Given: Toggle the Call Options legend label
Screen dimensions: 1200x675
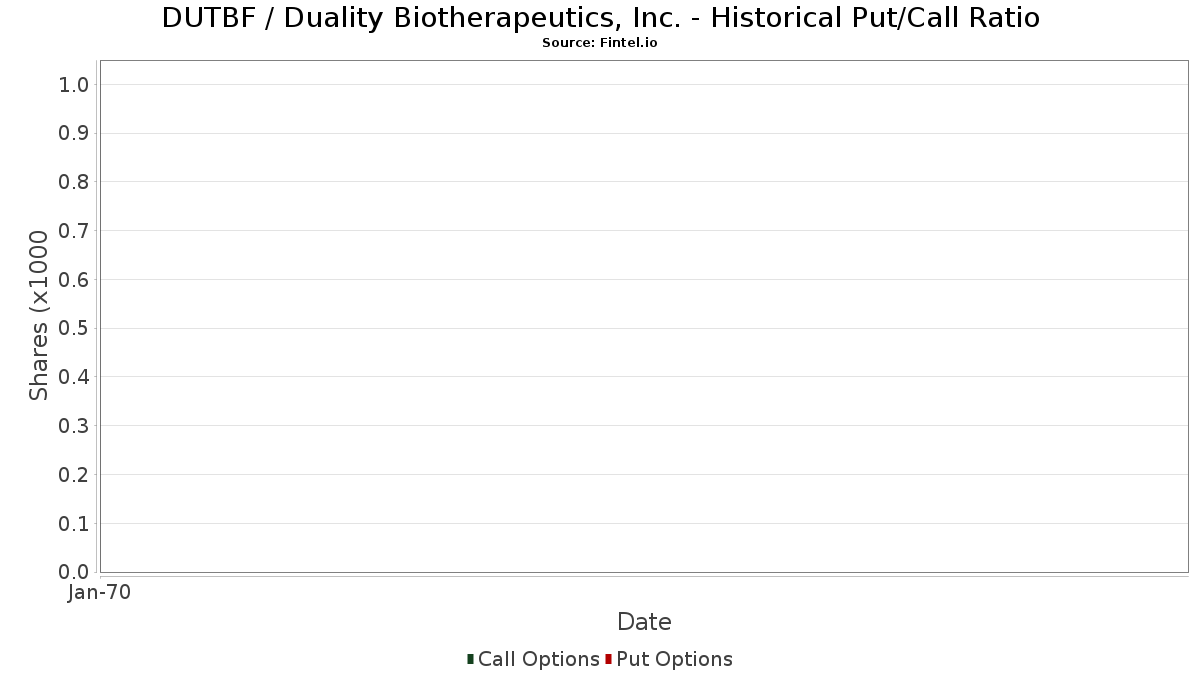Looking at the screenshot, I should 538,659.
